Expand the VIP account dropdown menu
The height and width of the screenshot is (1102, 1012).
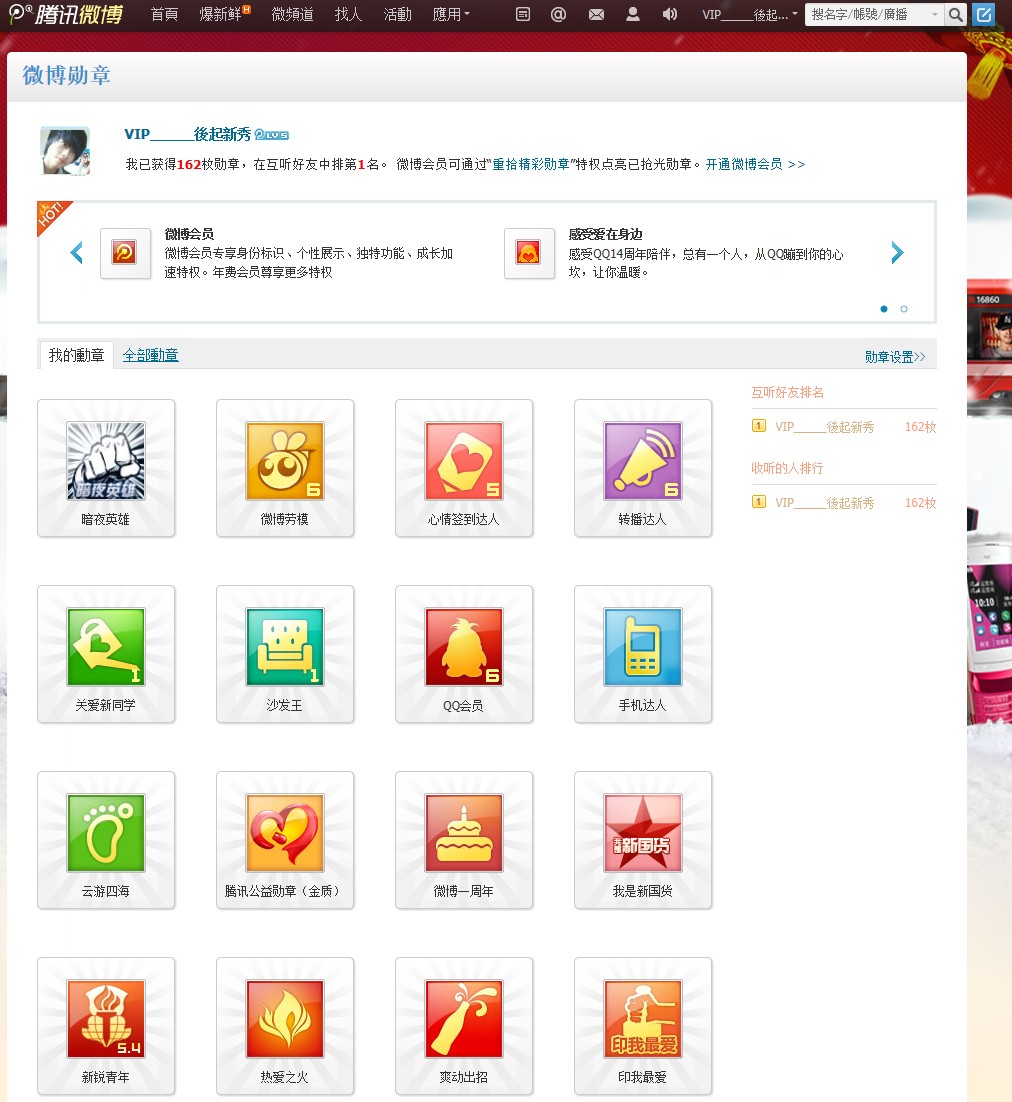pyautogui.click(x=749, y=14)
